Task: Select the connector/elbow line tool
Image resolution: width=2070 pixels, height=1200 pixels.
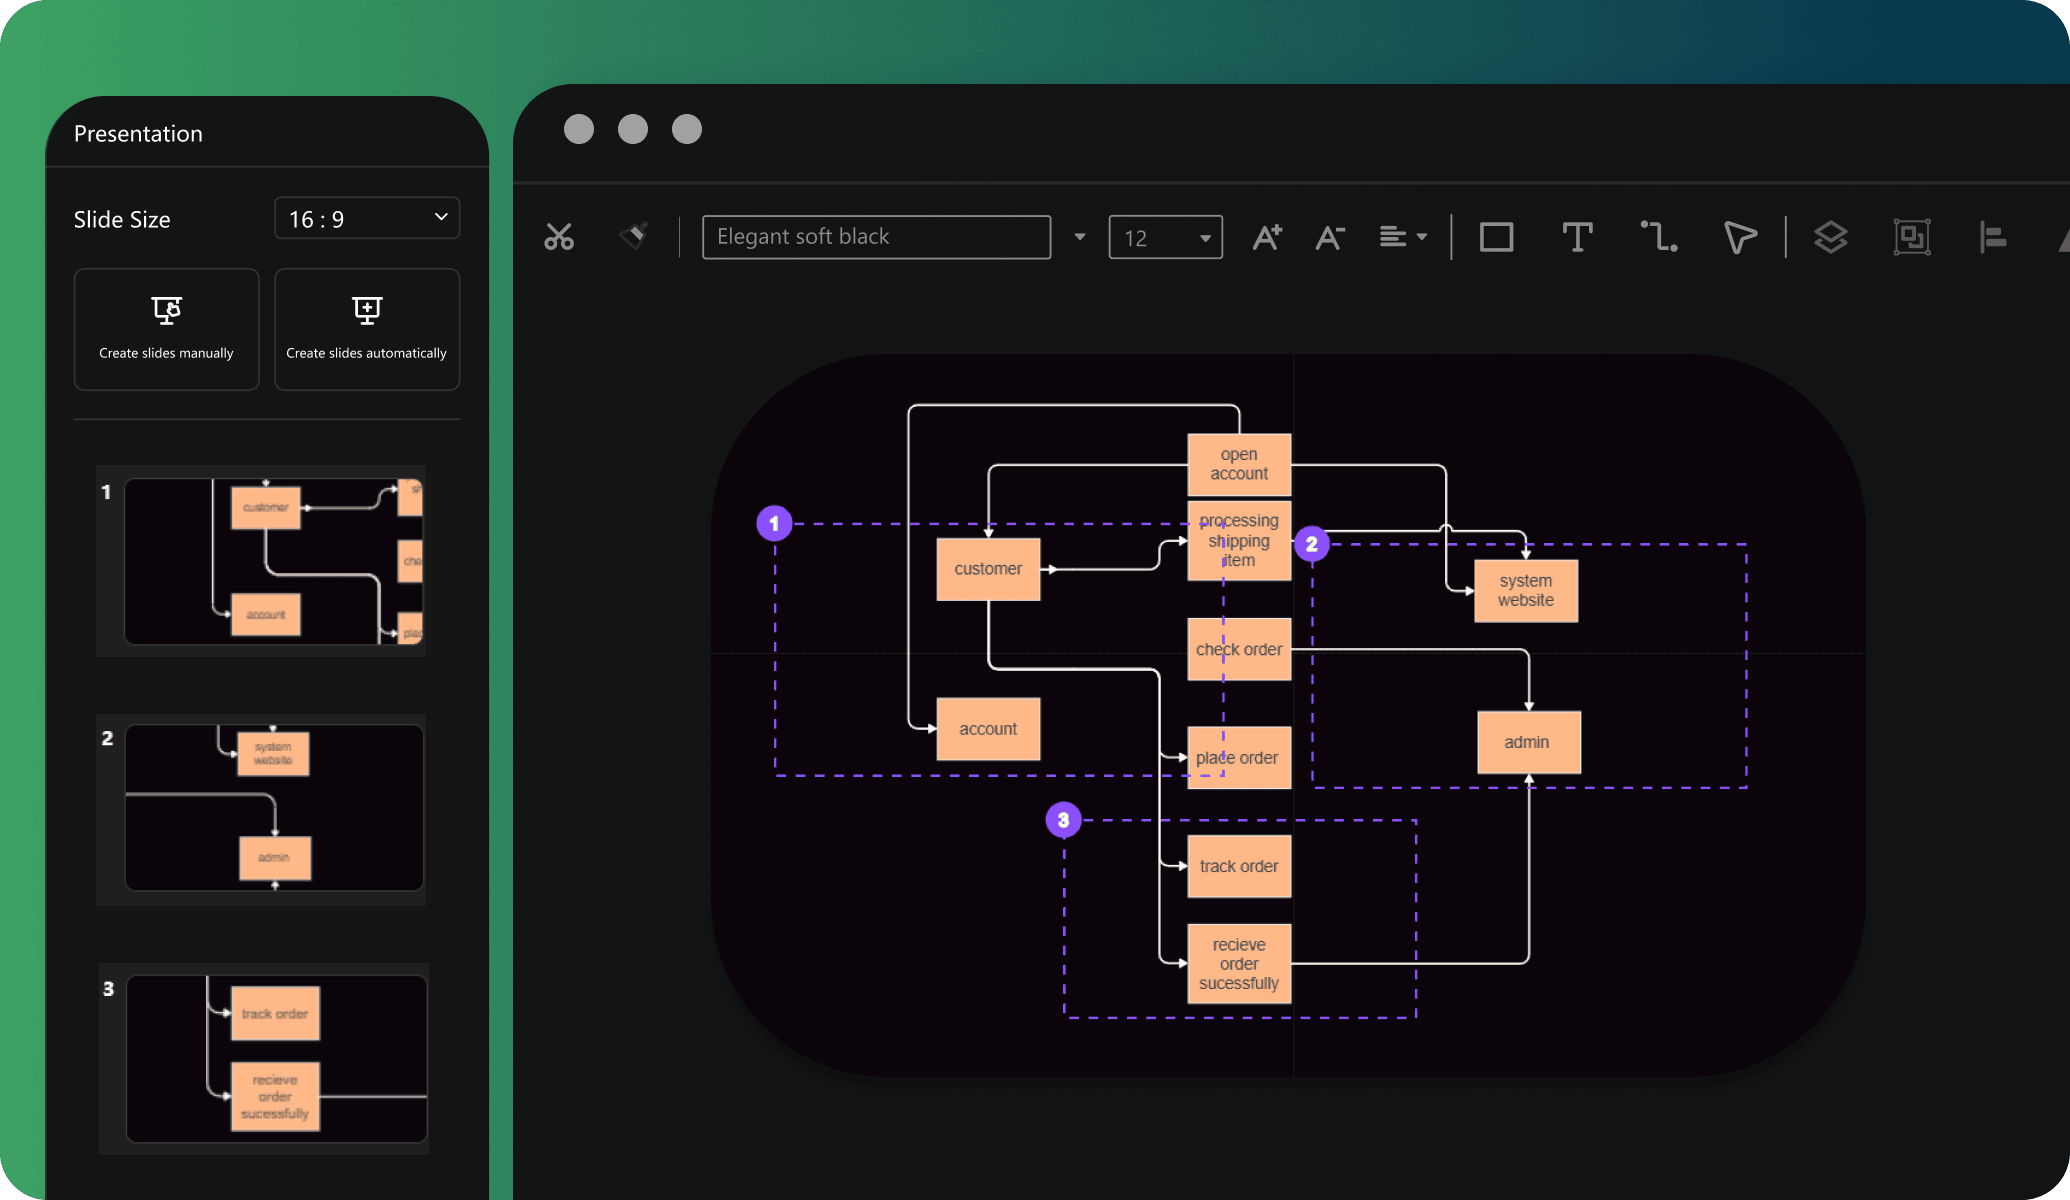Action: coord(1660,236)
